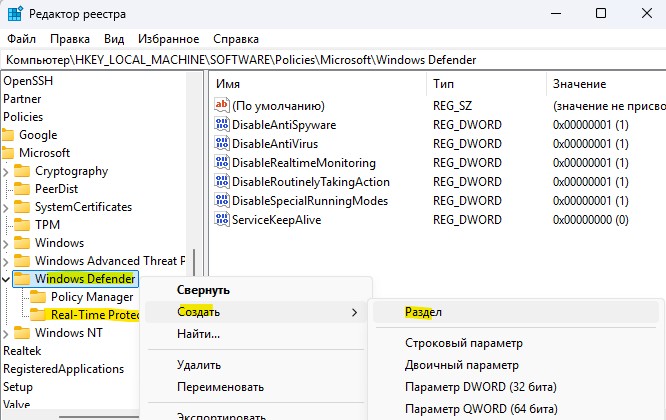Click the DisableAntiVirus DWORD value icon
Image resolution: width=666 pixels, height=420 pixels.
pos(222,144)
